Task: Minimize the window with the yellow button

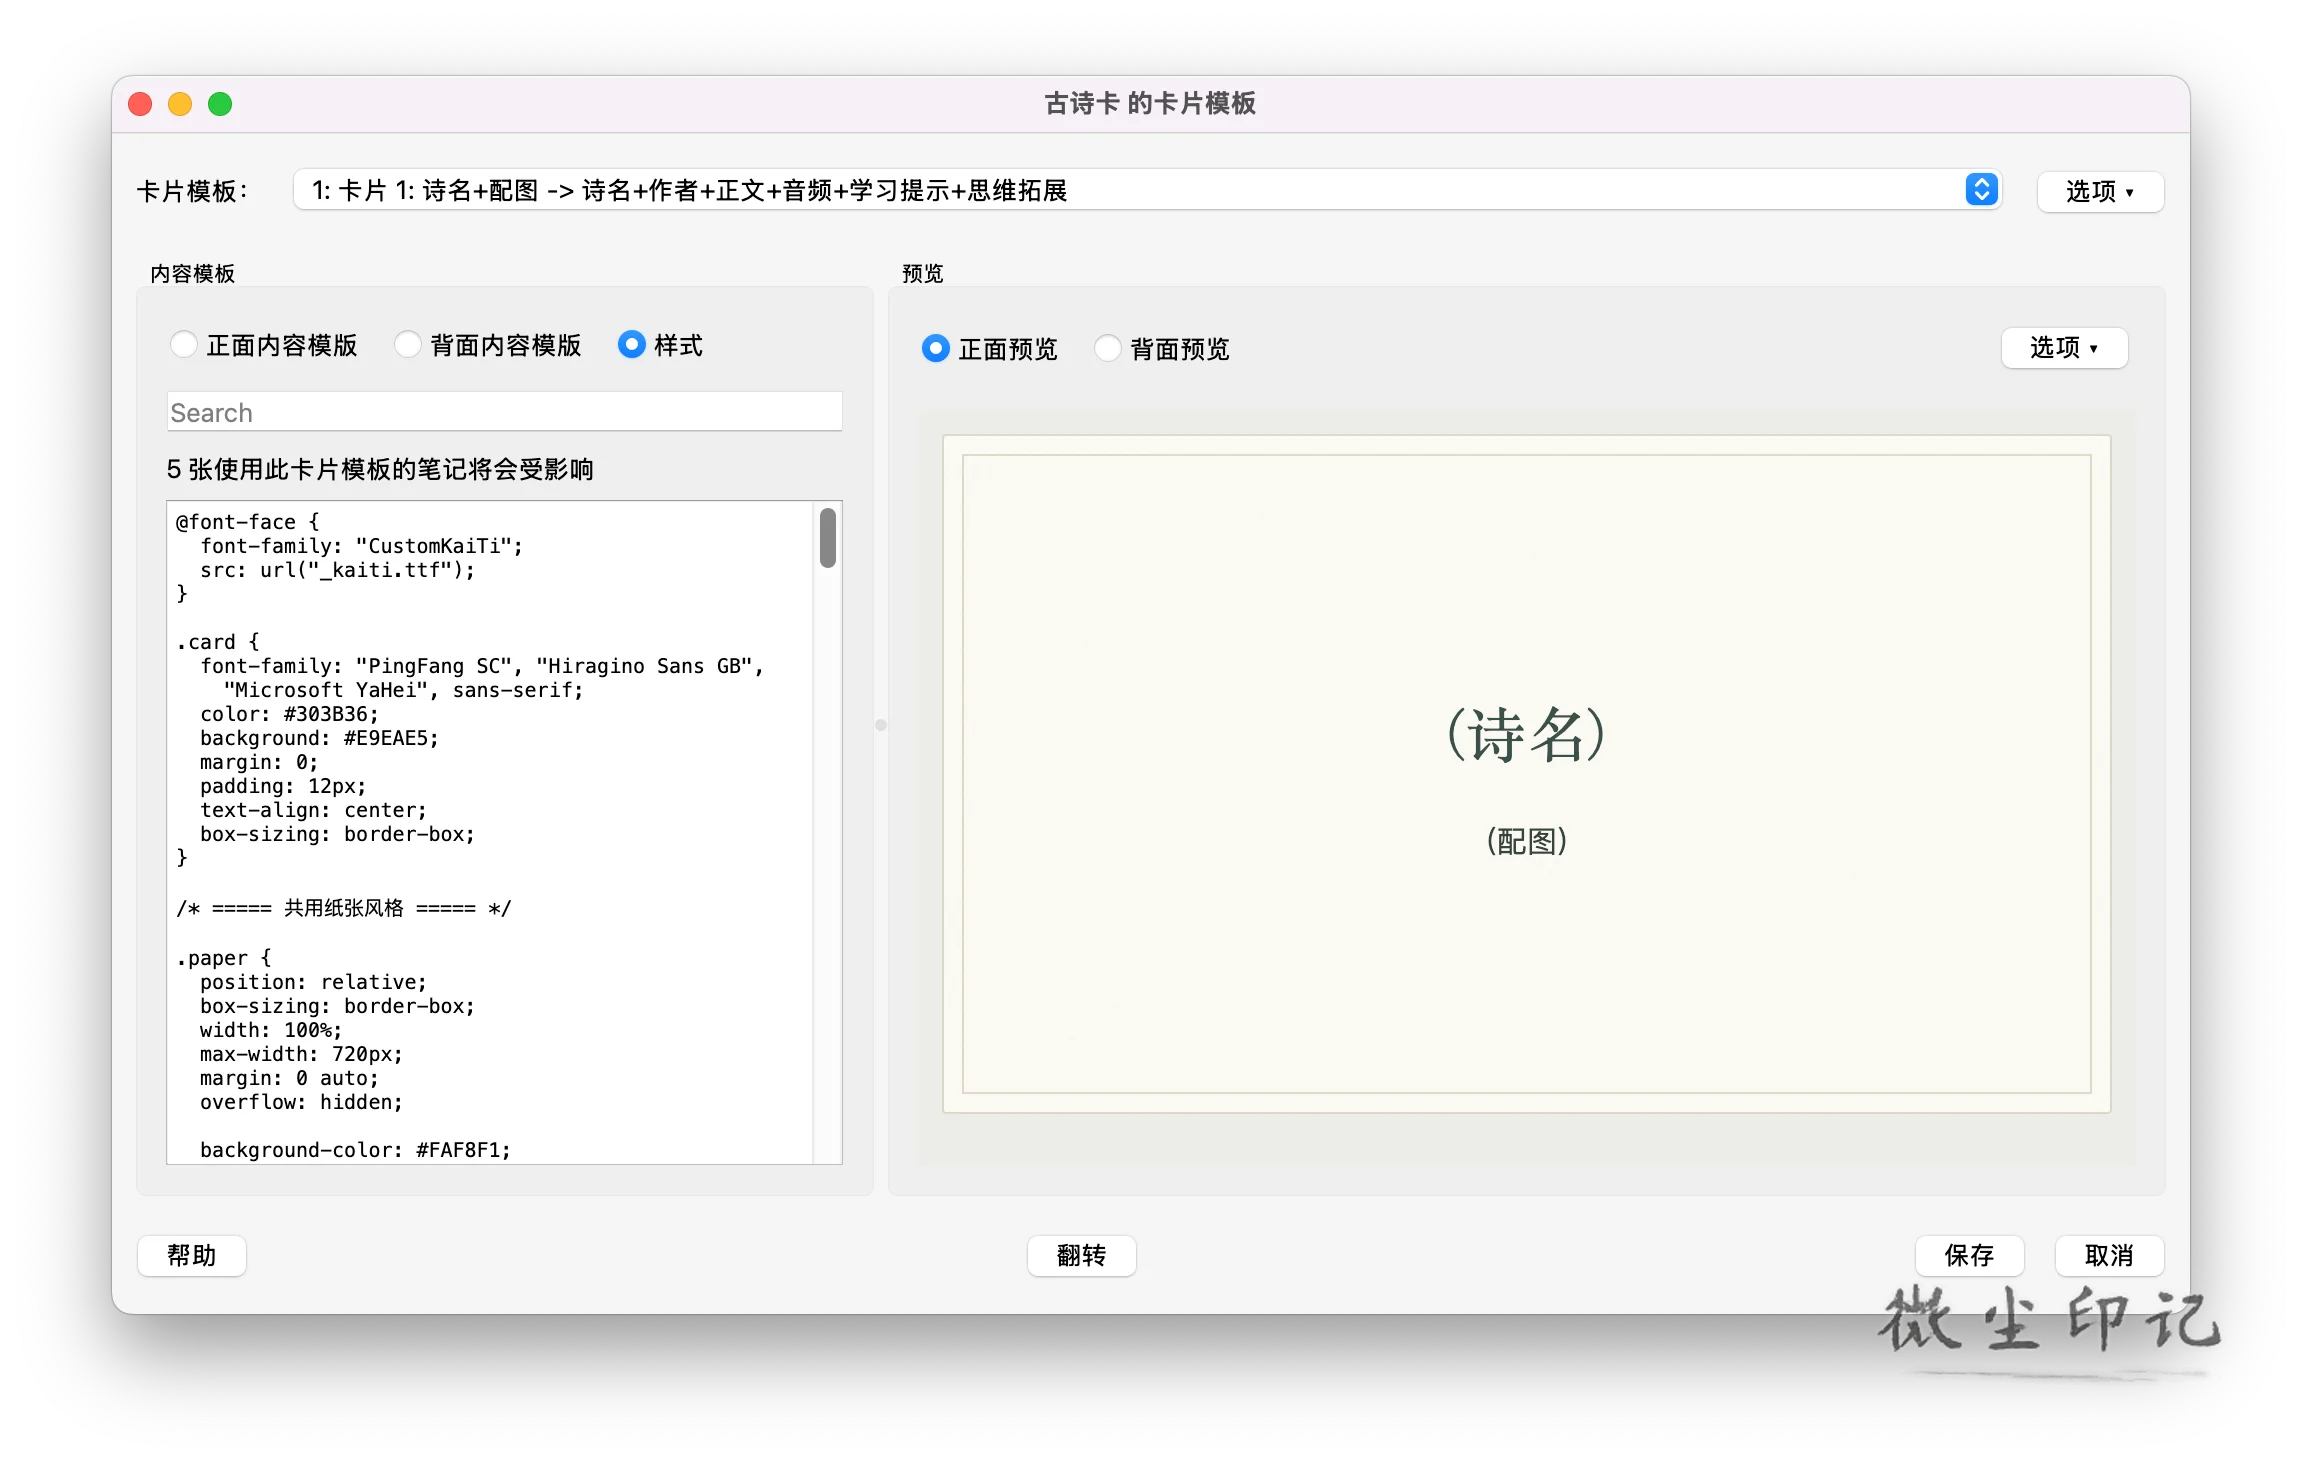Action: pyautogui.click(x=180, y=104)
